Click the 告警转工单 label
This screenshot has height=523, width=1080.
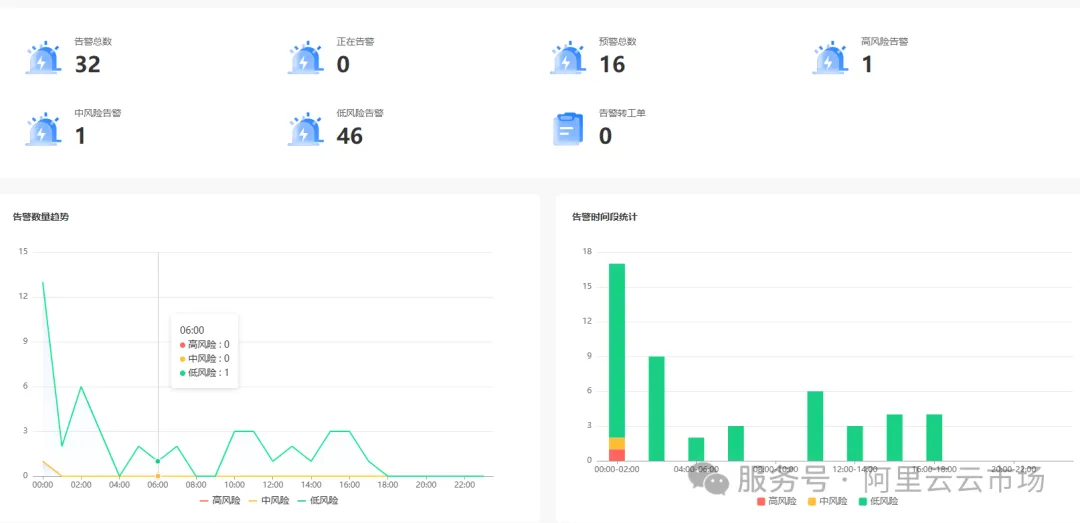pos(622,113)
